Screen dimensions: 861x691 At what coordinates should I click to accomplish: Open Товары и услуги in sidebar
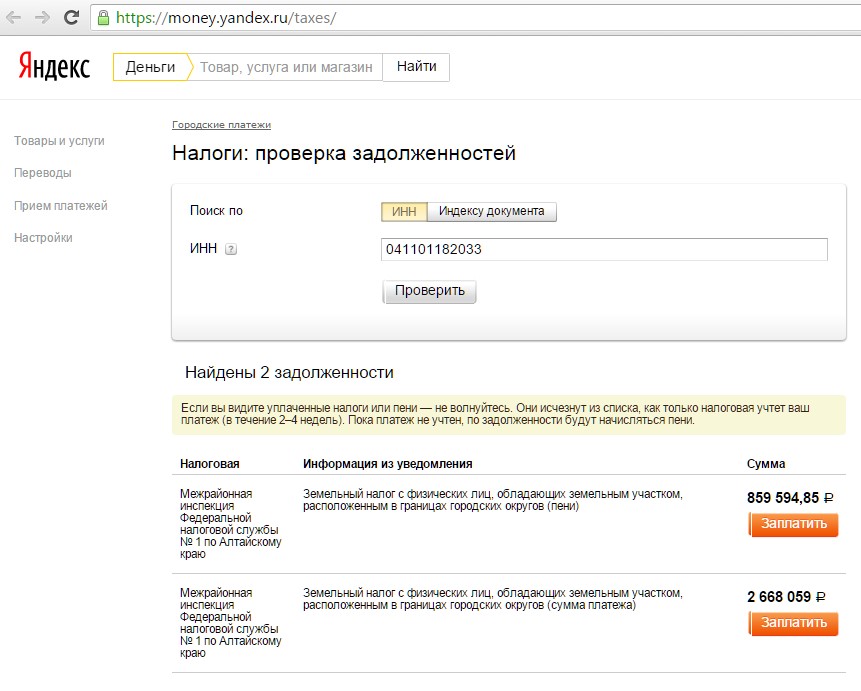click(x=59, y=141)
